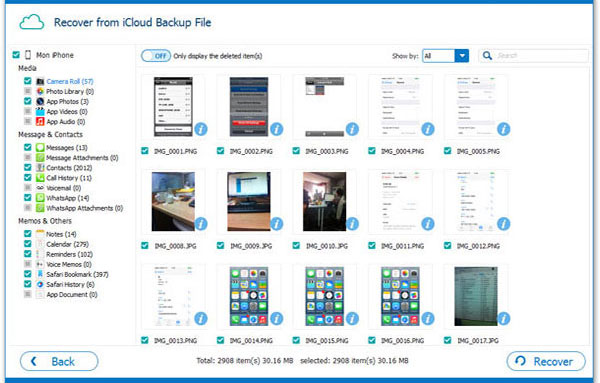Click the Recover button
The height and width of the screenshot is (383, 600).
point(546,361)
